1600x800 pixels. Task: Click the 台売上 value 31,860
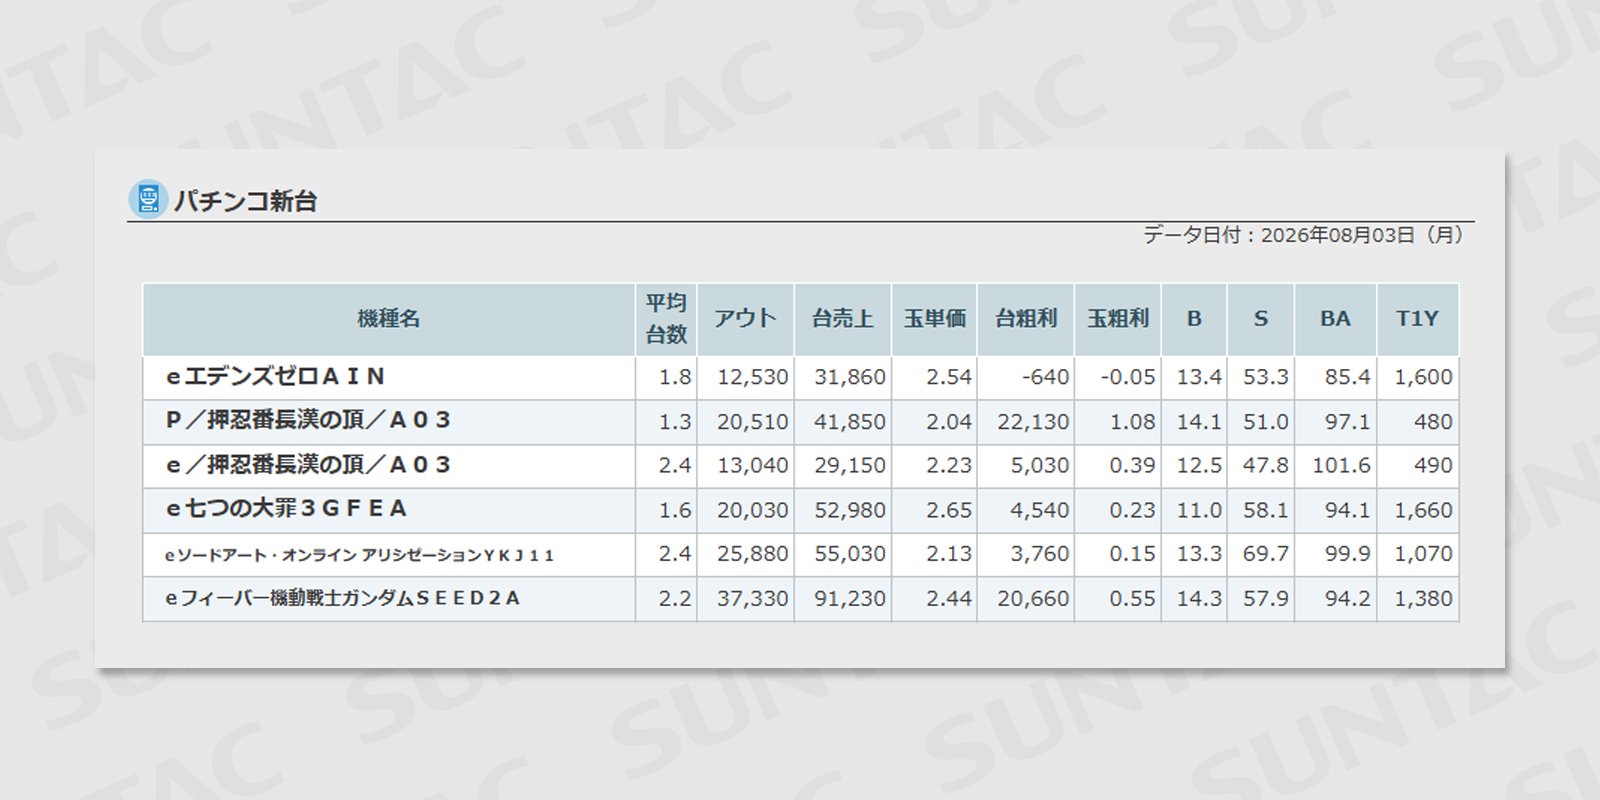(849, 377)
